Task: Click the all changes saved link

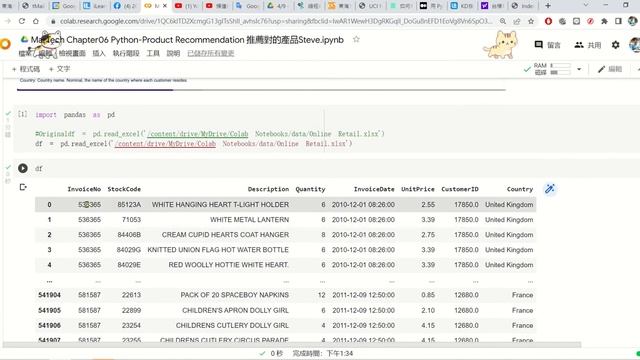Action: pyautogui.click(x=211, y=53)
